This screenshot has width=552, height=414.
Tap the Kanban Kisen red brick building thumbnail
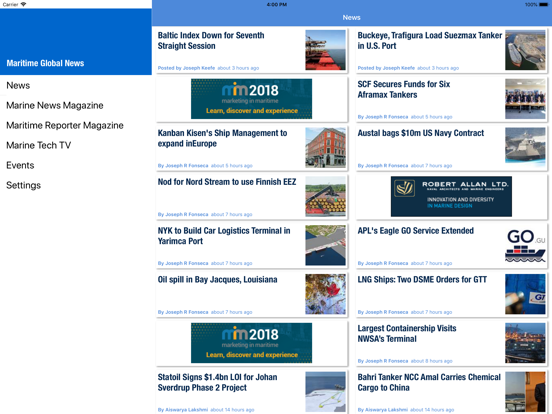[x=325, y=148]
